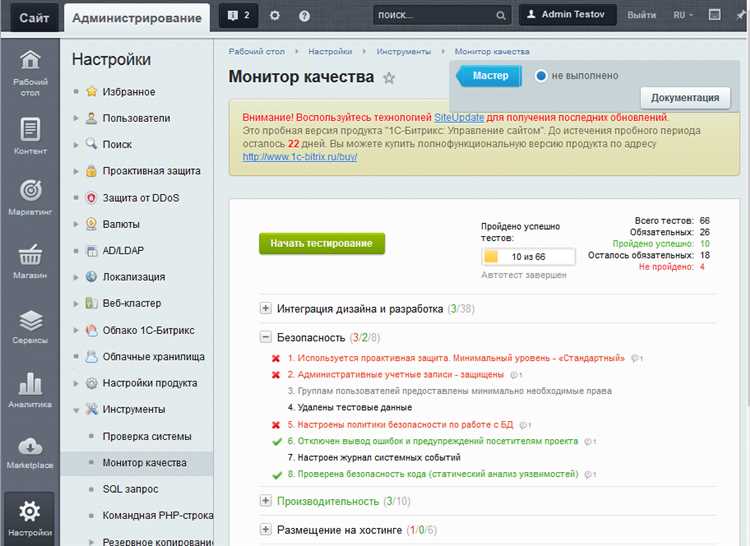
Task: Click the window layout icon near RU
Action: pyautogui.click(x=715, y=15)
